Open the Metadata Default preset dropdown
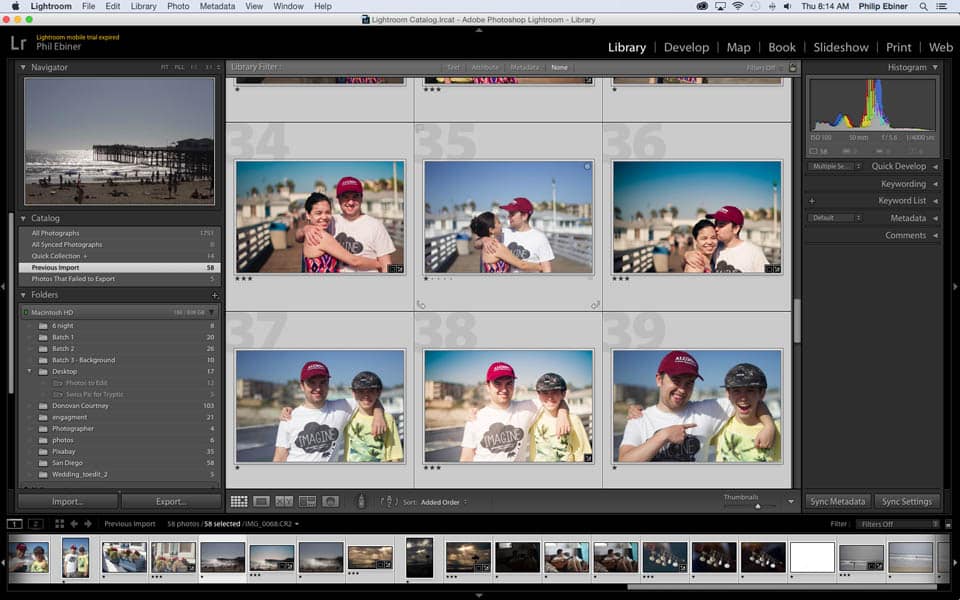Image resolution: width=960 pixels, height=600 pixels. [x=835, y=218]
